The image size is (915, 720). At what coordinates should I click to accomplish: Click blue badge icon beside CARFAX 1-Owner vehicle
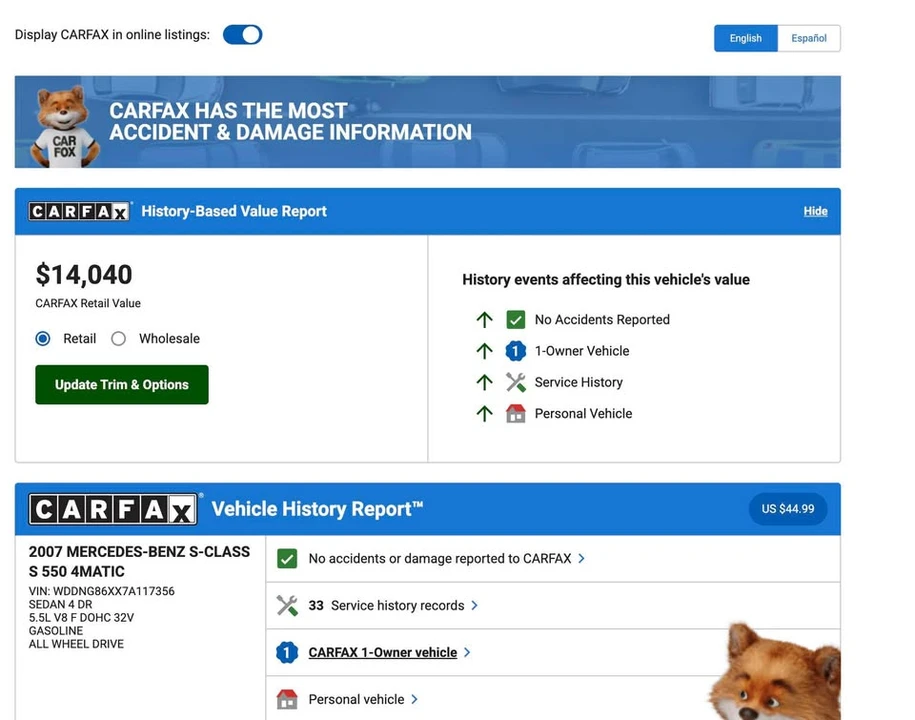287,652
